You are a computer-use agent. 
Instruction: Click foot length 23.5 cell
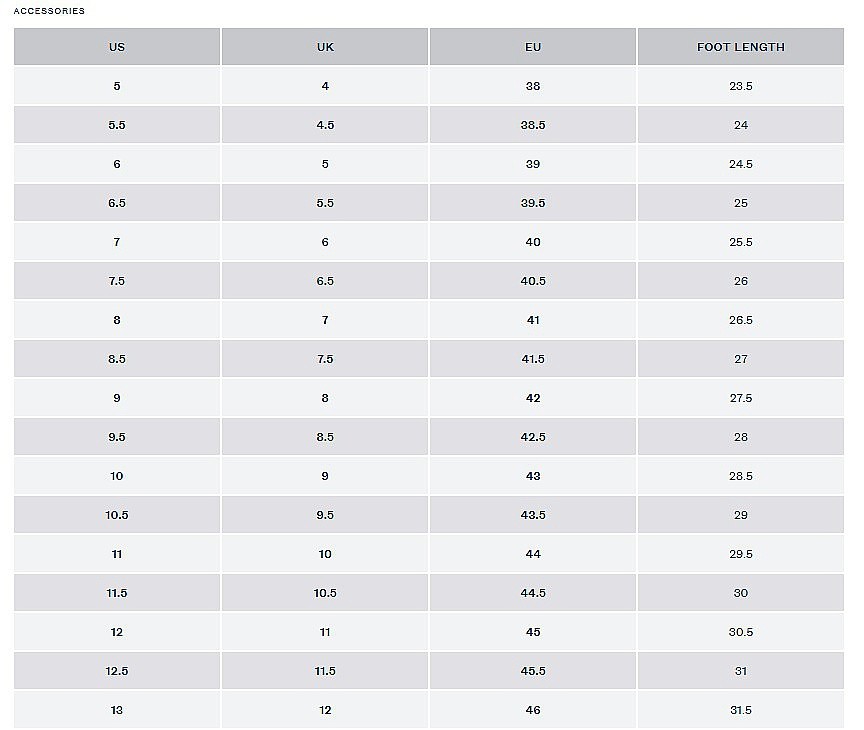tap(741, 86)
